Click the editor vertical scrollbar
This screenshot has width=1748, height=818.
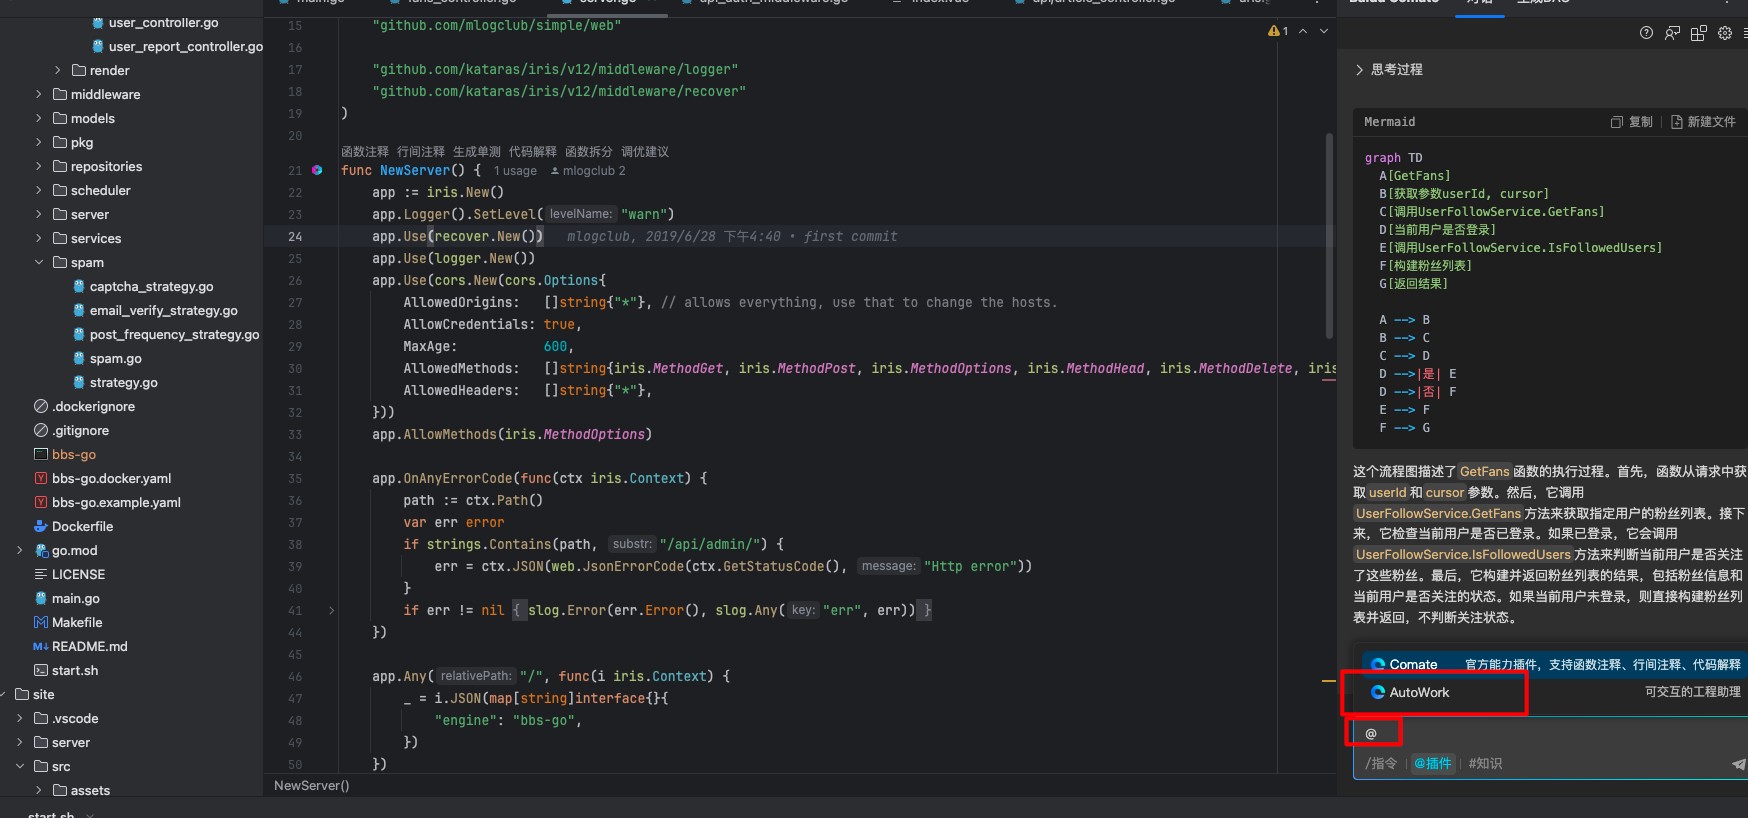[1329, 235]
